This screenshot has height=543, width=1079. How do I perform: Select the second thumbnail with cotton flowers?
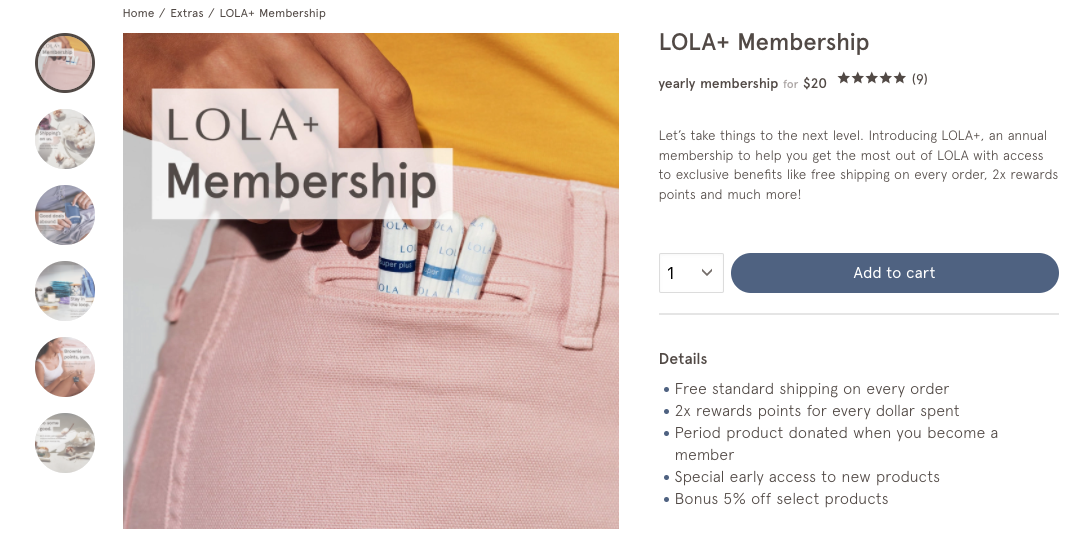65,139
